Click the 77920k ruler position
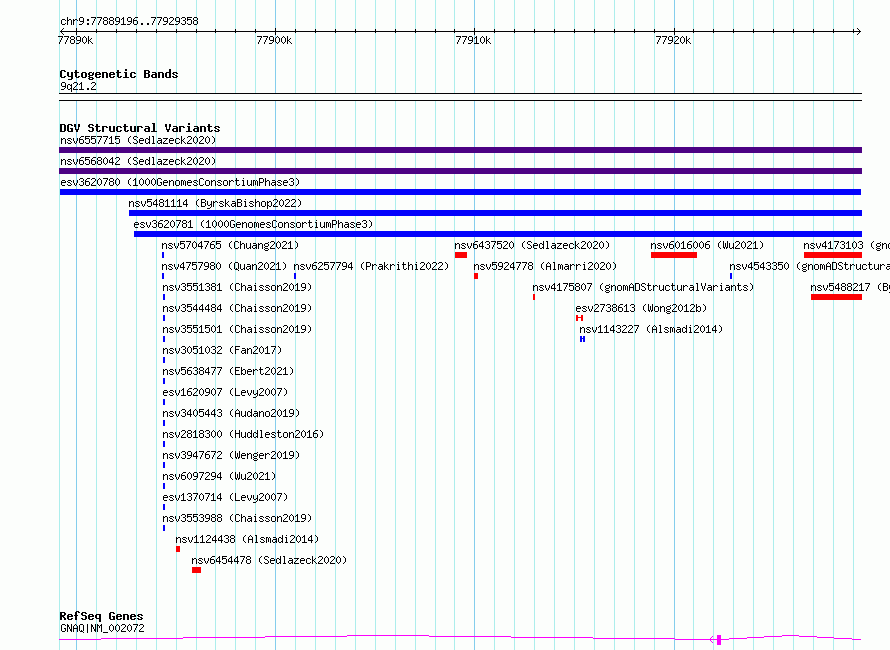Image resolution: width=890 pixels, height=650 pixels. point(674,40)
